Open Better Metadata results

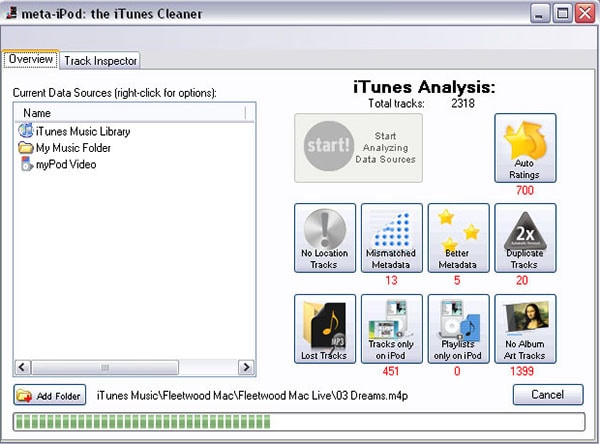(x=458, y=238)
